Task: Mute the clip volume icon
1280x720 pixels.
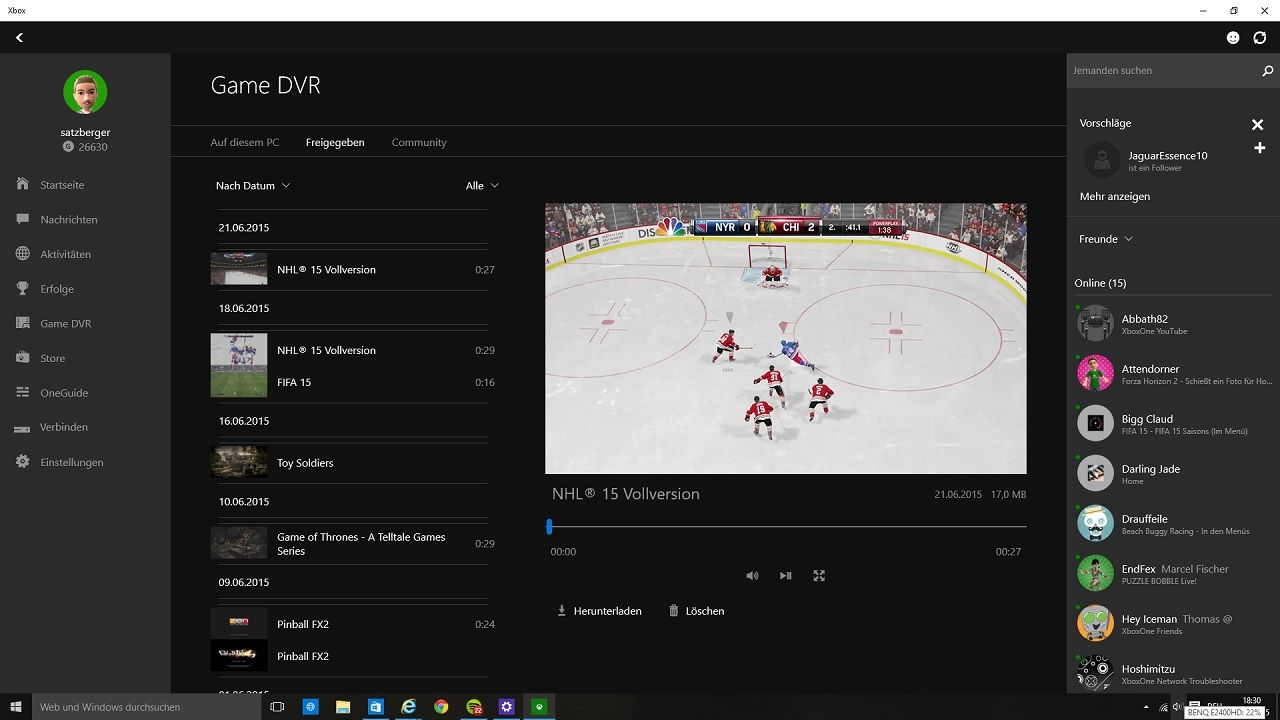Action: pyautogui.click(x=752, y=576)
